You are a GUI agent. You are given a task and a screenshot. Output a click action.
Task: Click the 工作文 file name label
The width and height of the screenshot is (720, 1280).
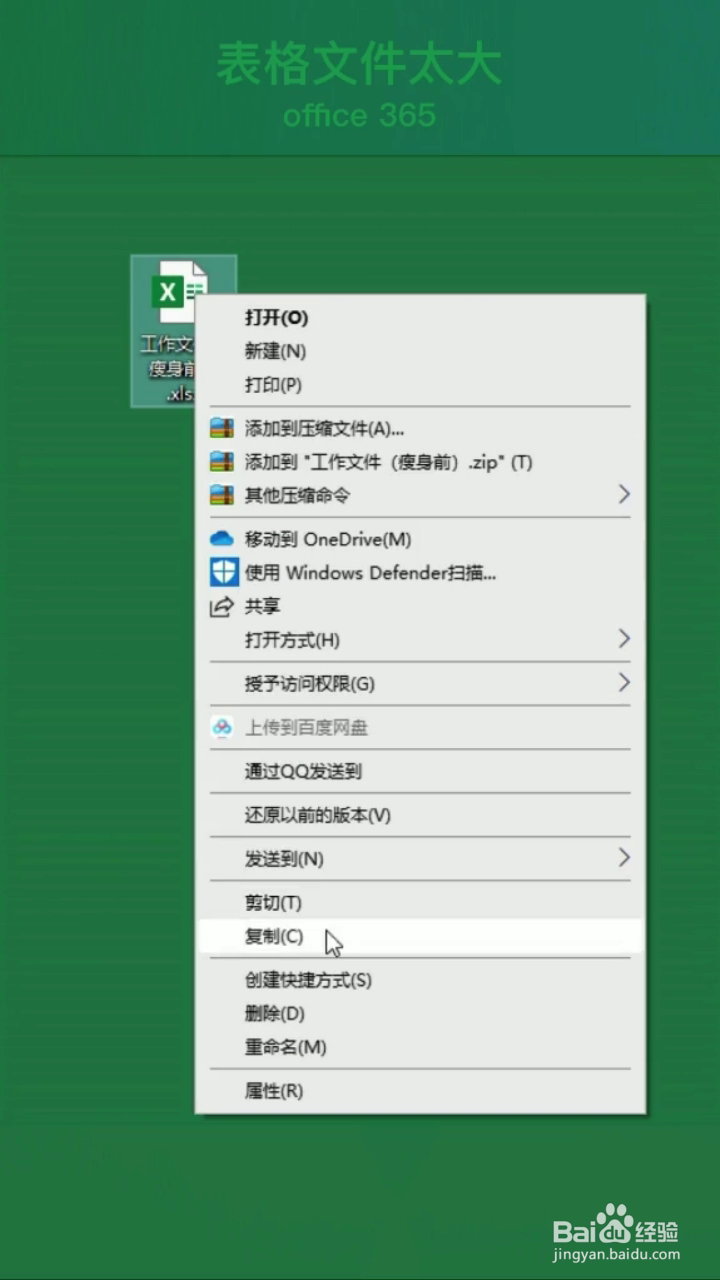(167, 344)
